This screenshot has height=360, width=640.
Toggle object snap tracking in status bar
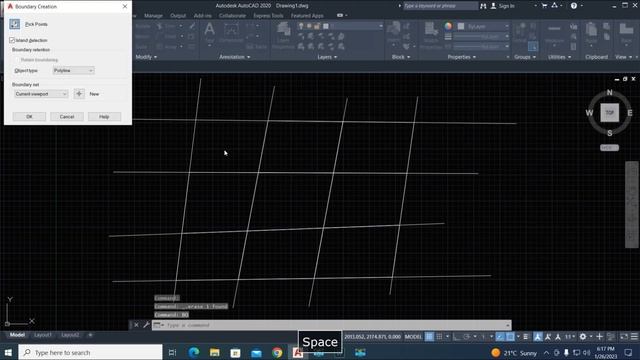point(500,337)
